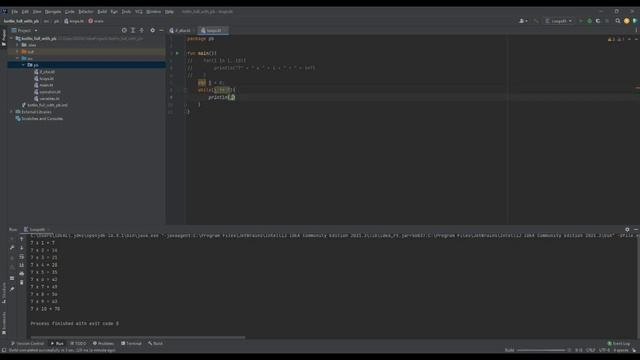Click Expand All in Project panel

(133, 31)
